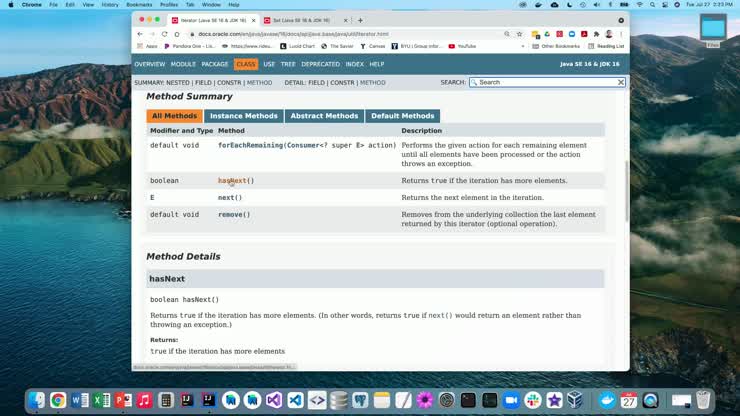Open the USE page in docs nav
This screenshot has width=740, height=416.
click(269, 64)
